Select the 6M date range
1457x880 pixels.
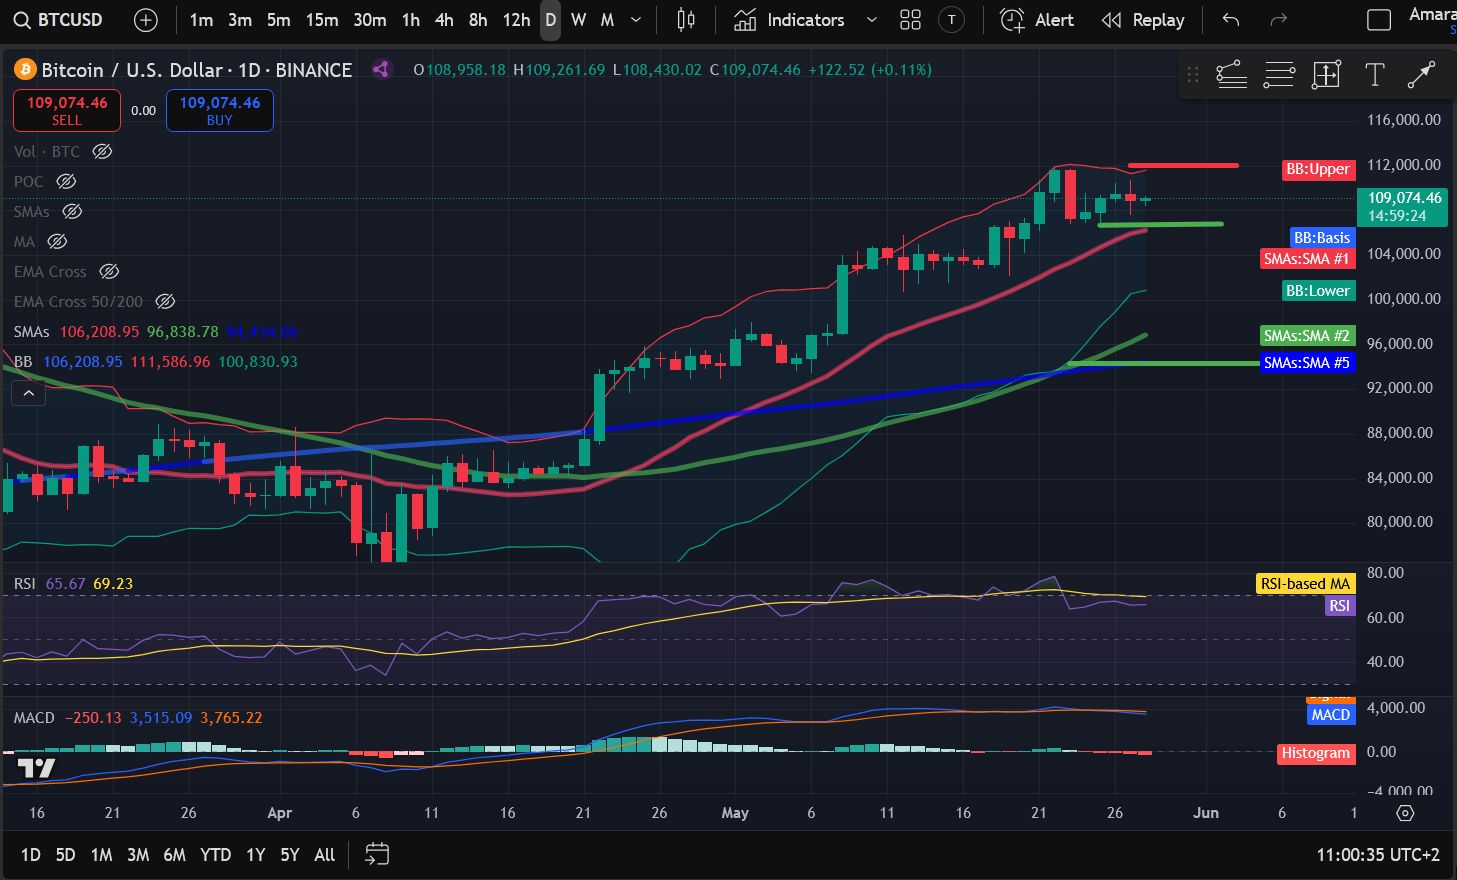174,855
